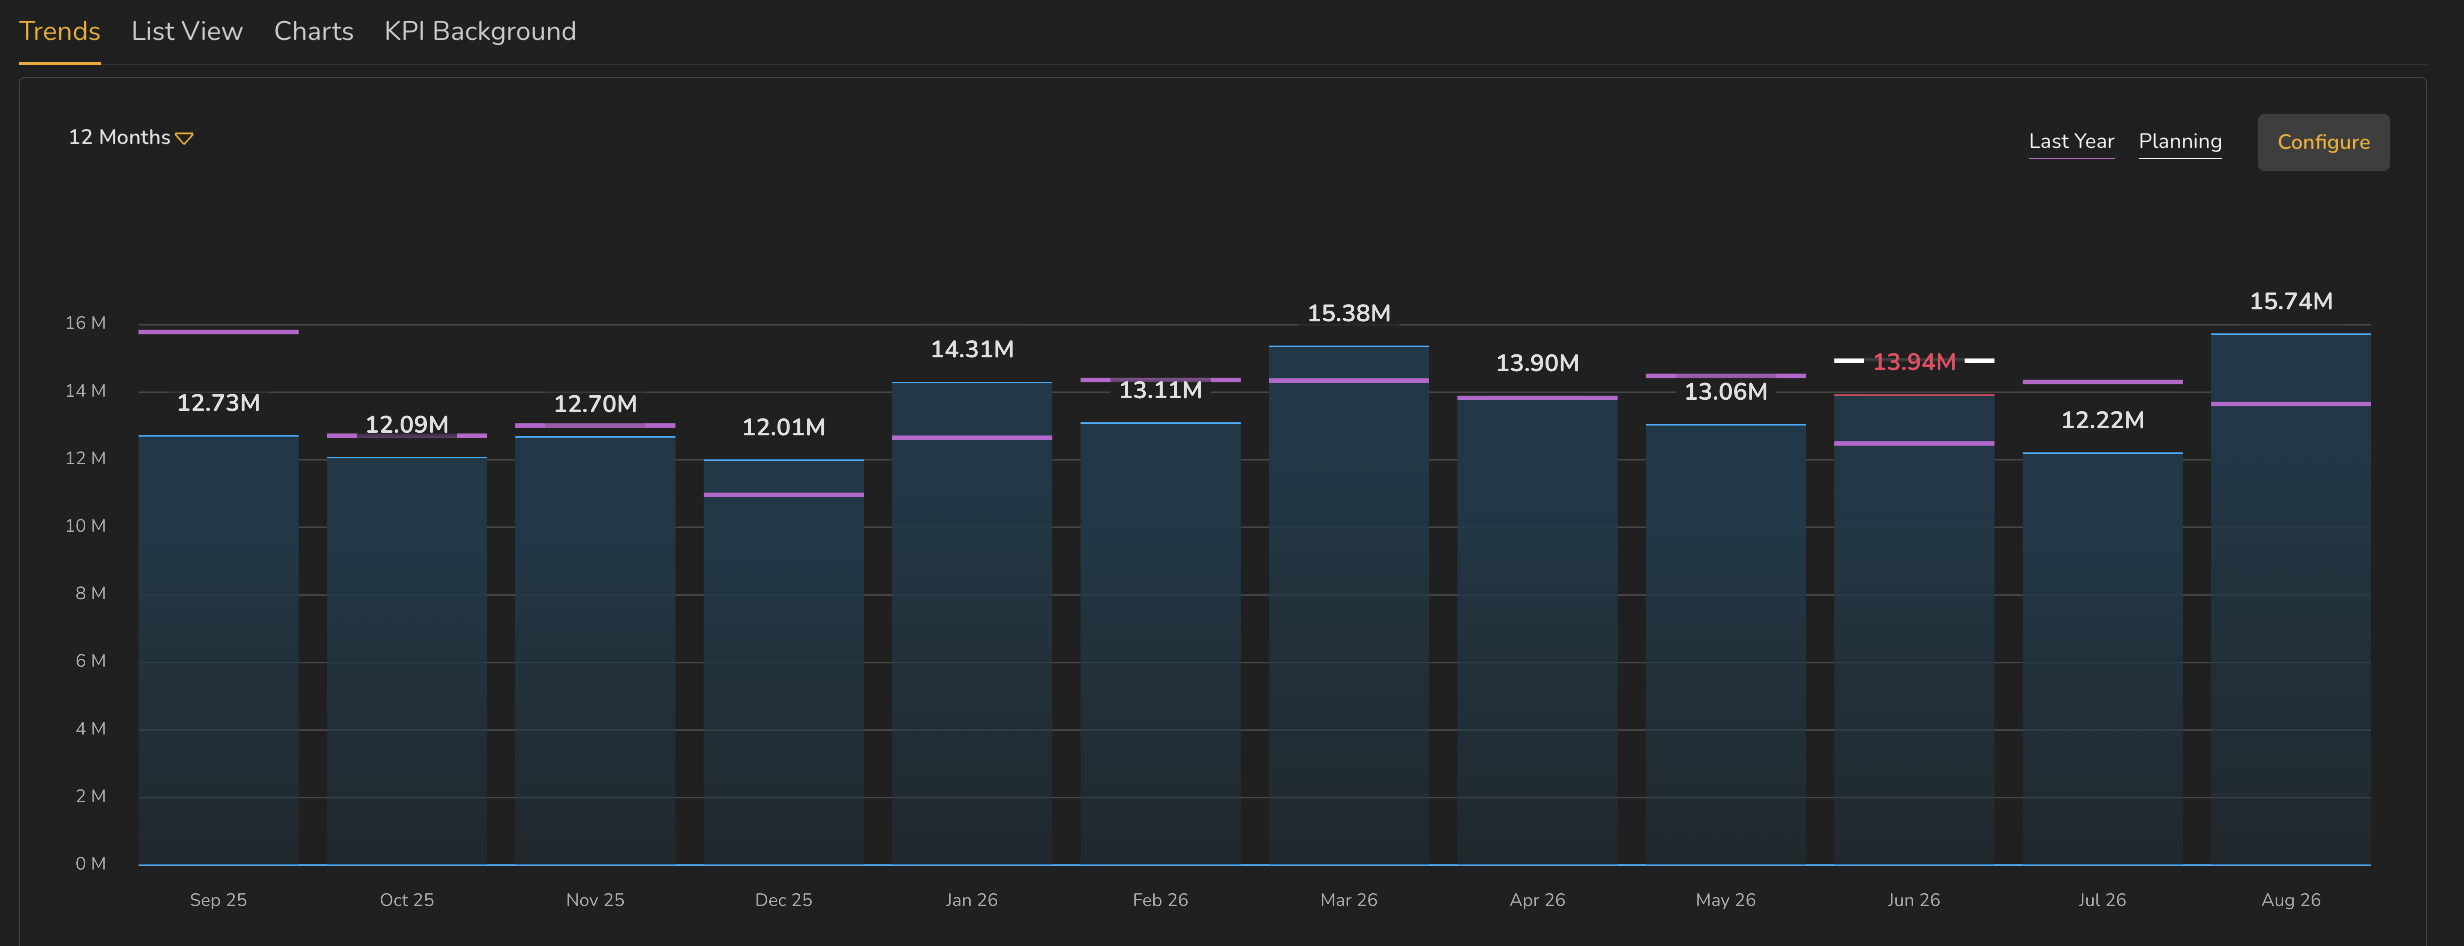Click the Sep 25 axis label
Viewport: 2464px width, 946px height.
click(x=218, y=900)
